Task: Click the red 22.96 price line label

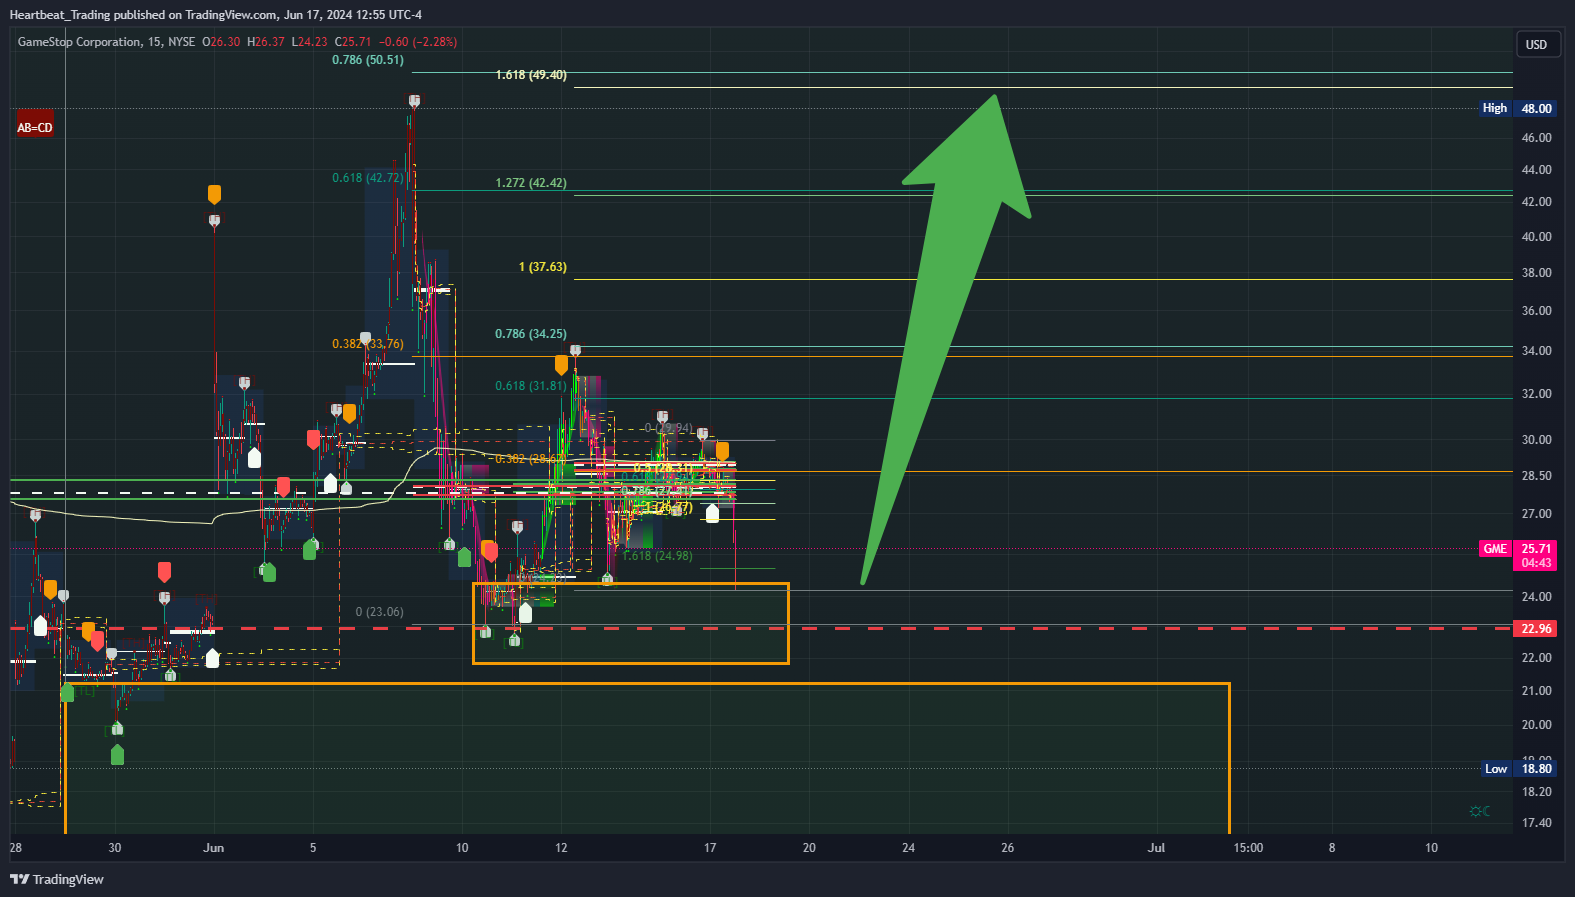Action: pos(1536,629)
